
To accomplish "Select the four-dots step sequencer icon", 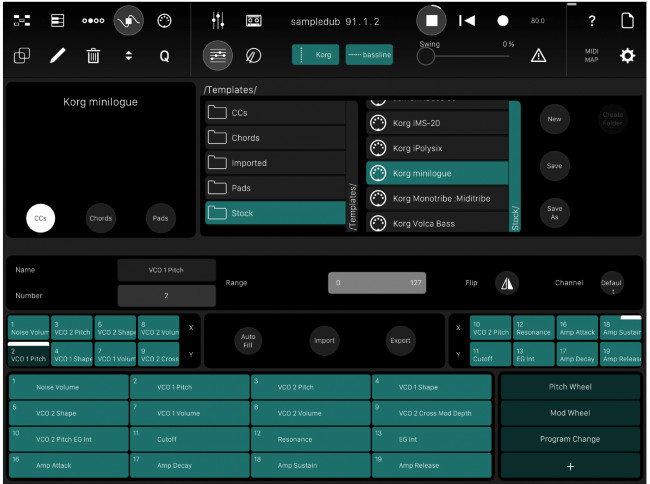I will pyautogui.click(x=93, y=20).
